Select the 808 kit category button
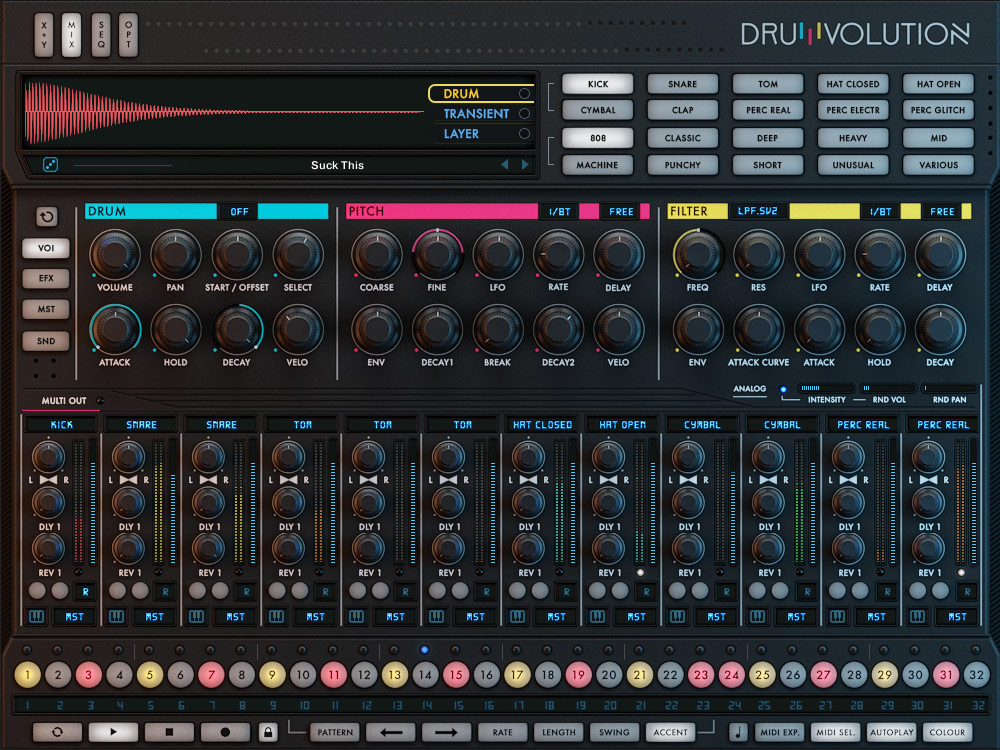 click(597, 137)
